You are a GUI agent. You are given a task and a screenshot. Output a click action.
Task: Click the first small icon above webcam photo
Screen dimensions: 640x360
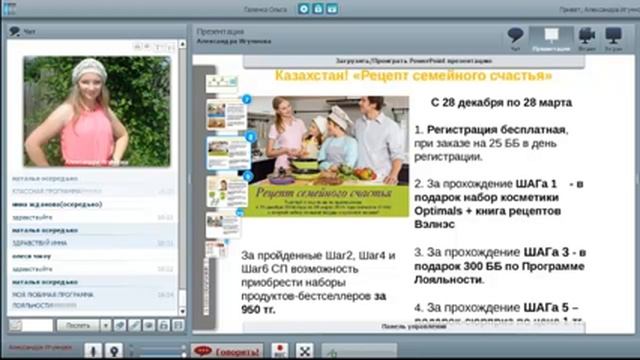tap(138, 47)
